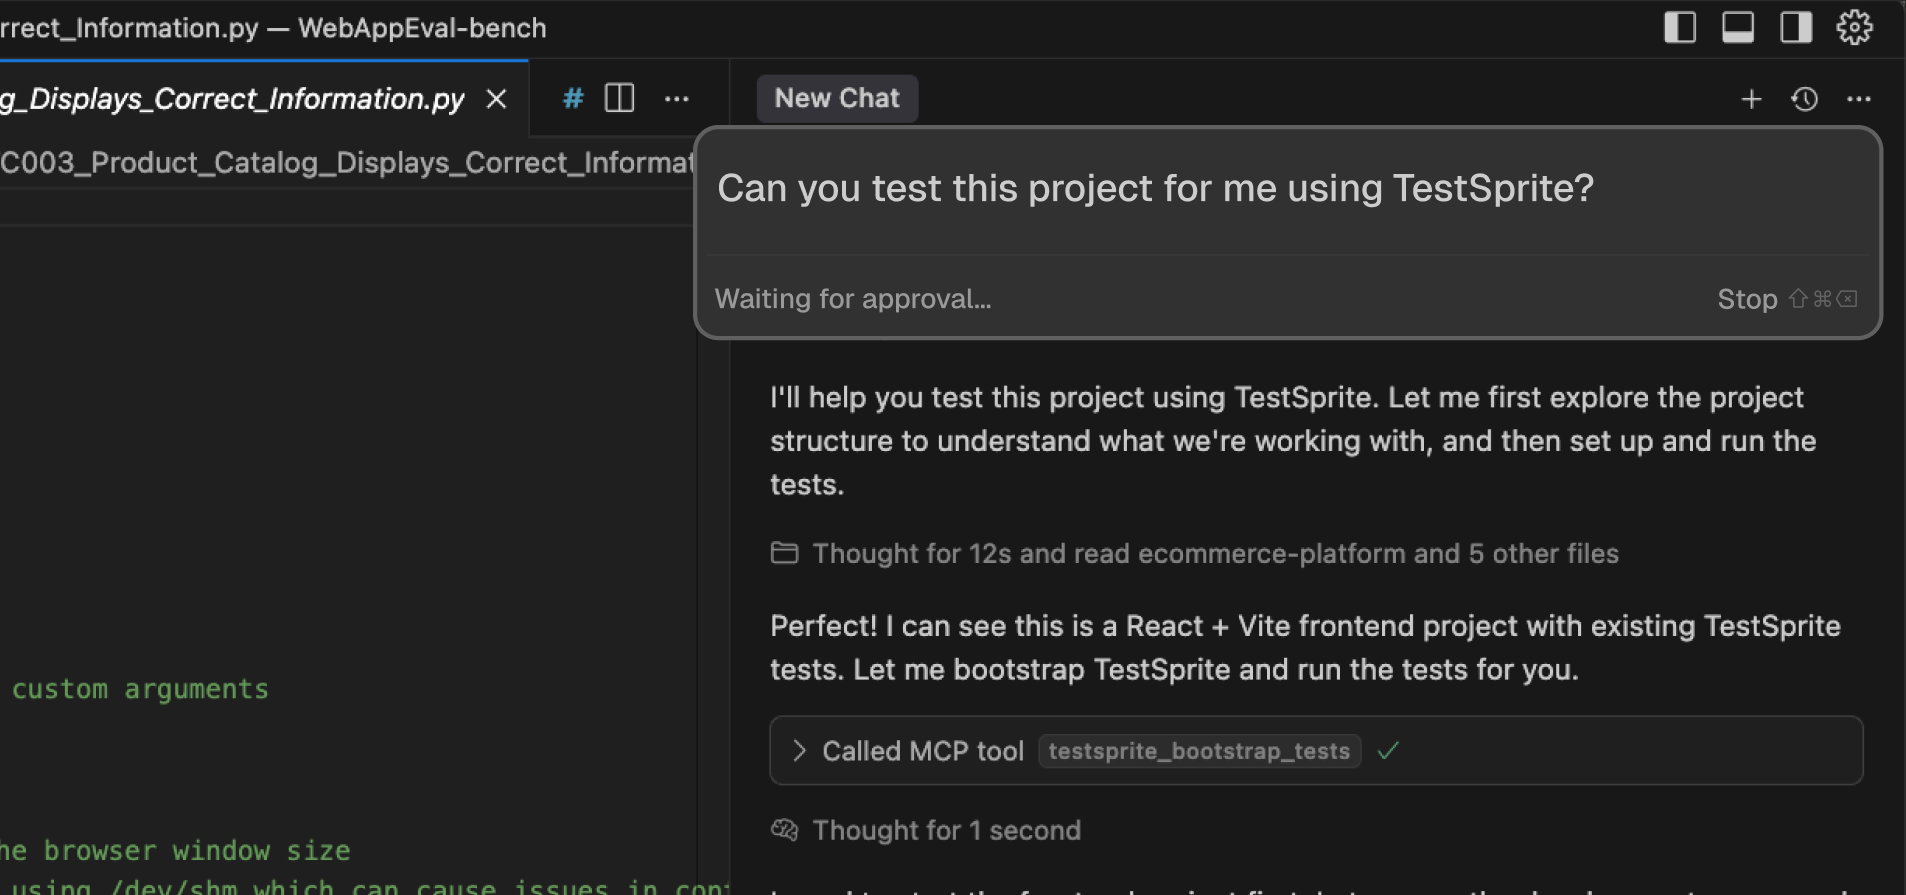Open chat history clock icon

point(1805,99)
